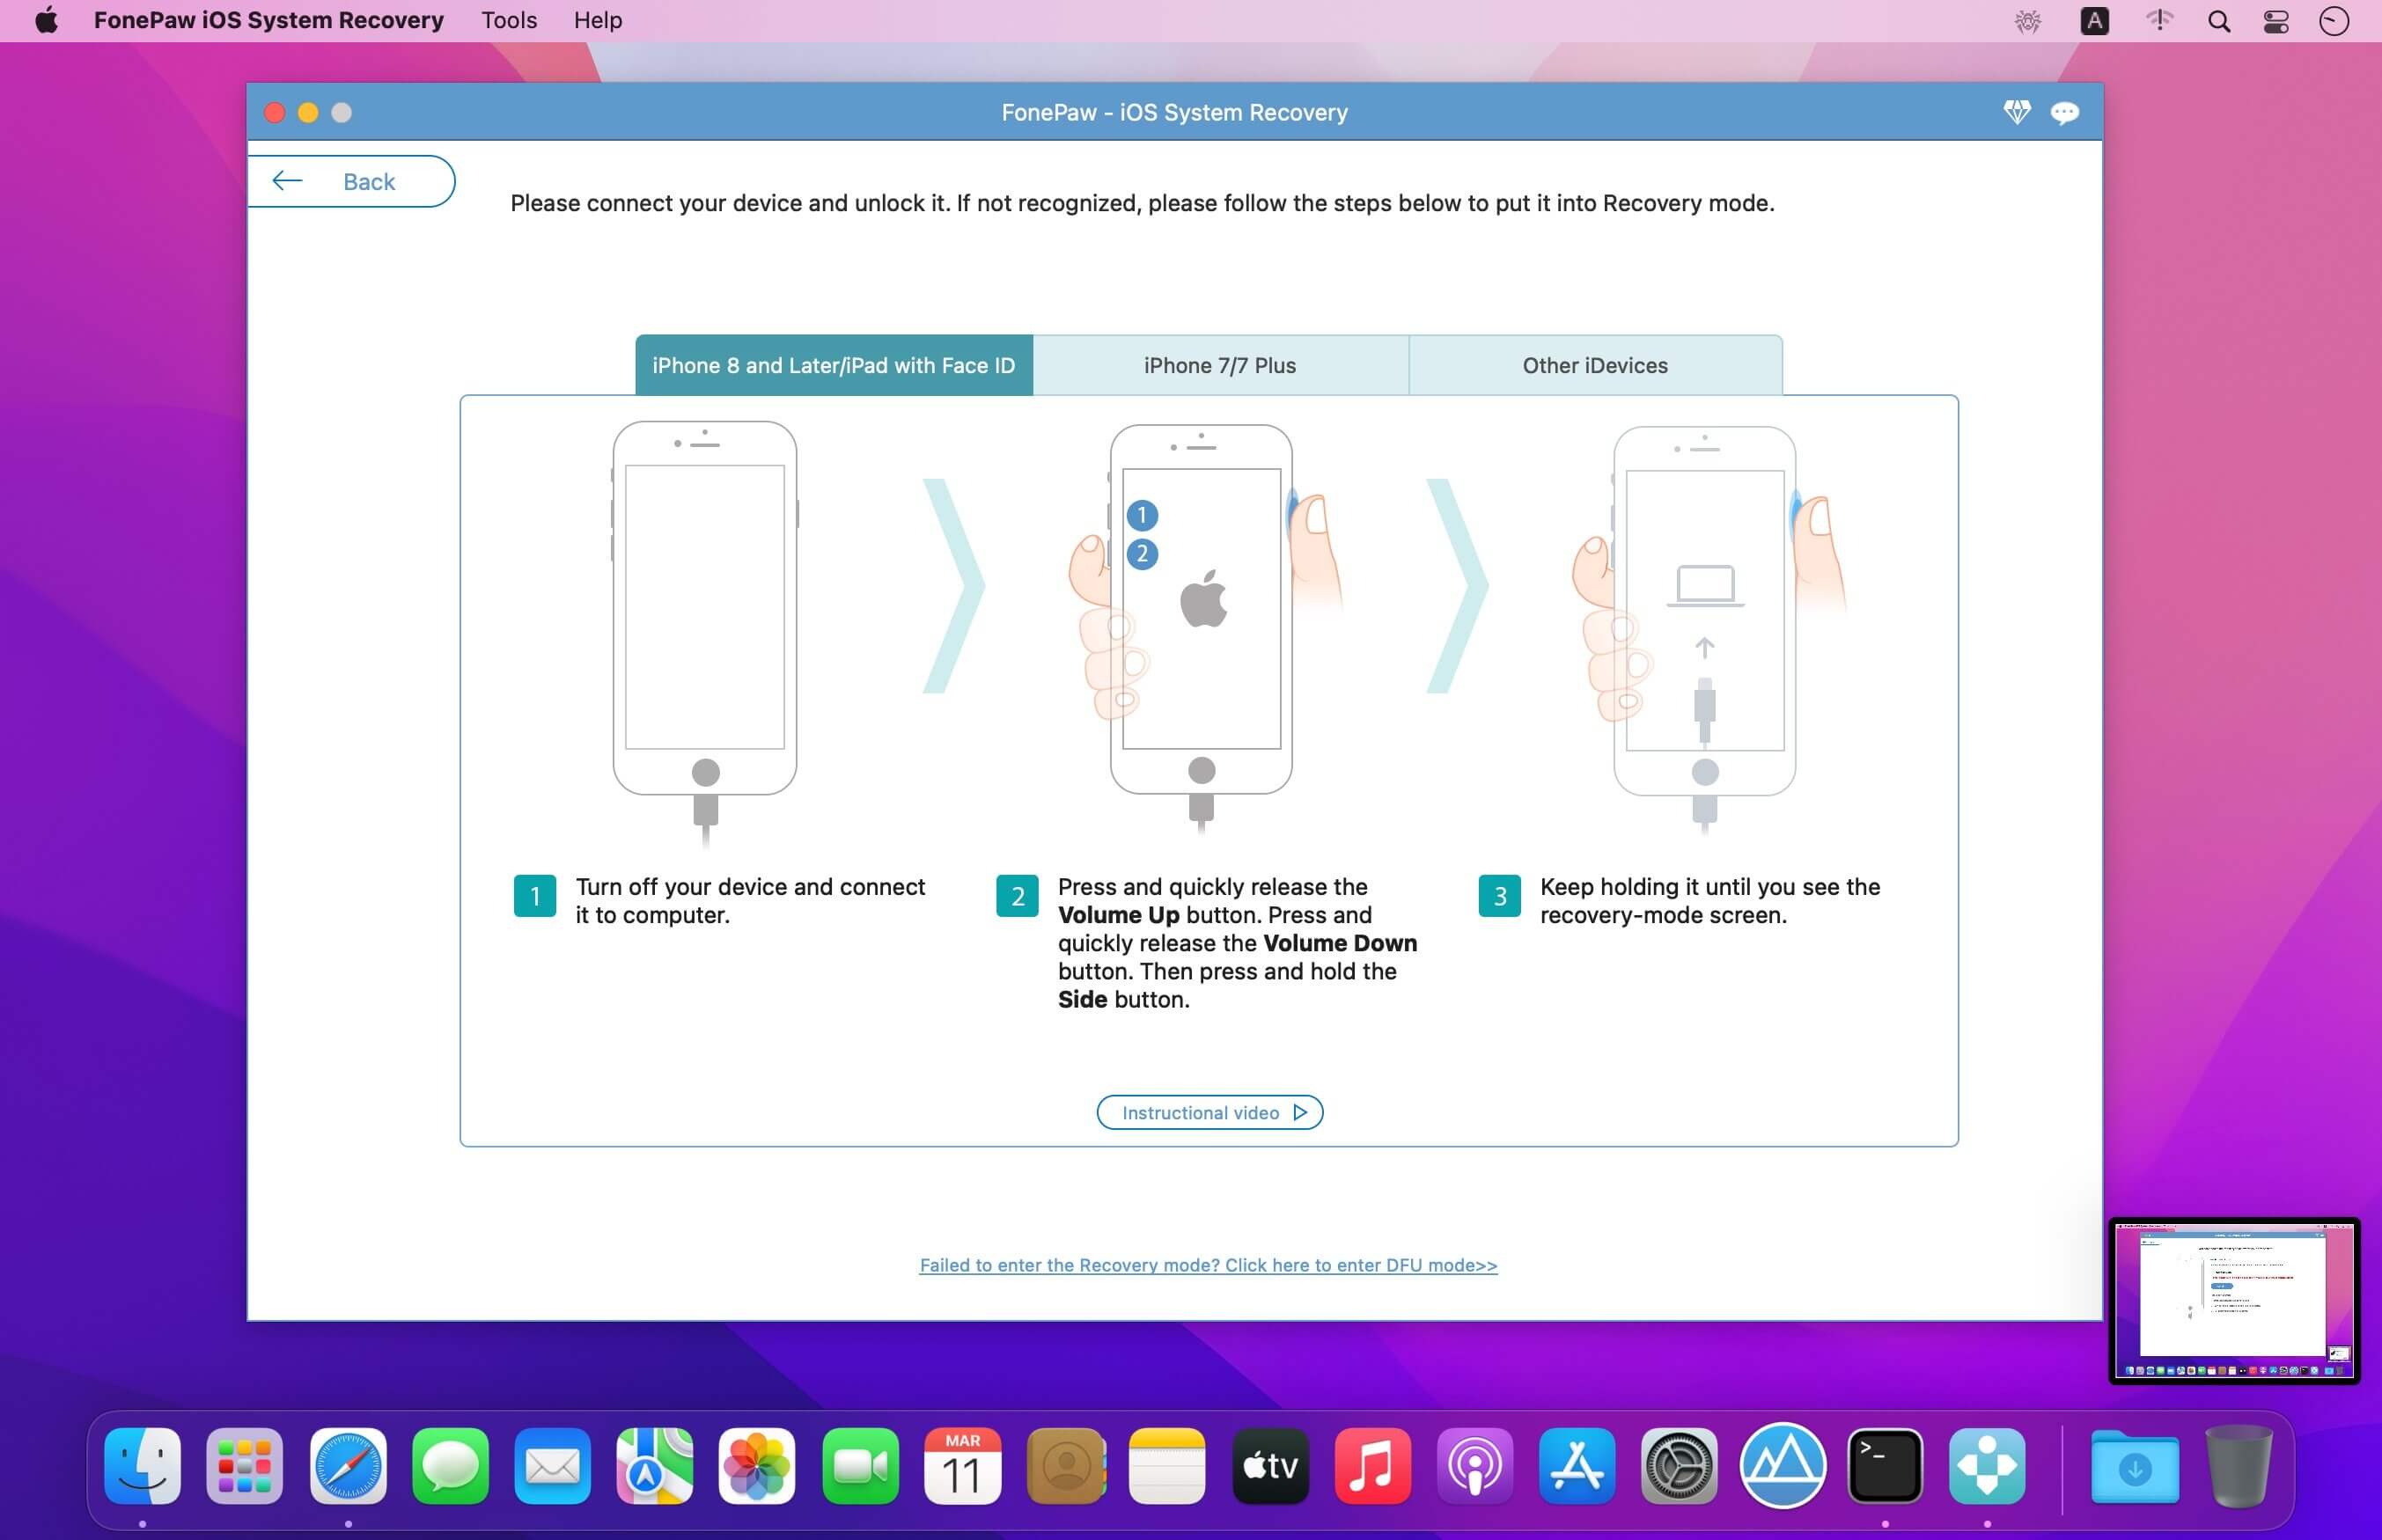The height and width of the screenshot is (1540, 2382).
Task: Open the Apple menu
Action: (x=46, y=20)
